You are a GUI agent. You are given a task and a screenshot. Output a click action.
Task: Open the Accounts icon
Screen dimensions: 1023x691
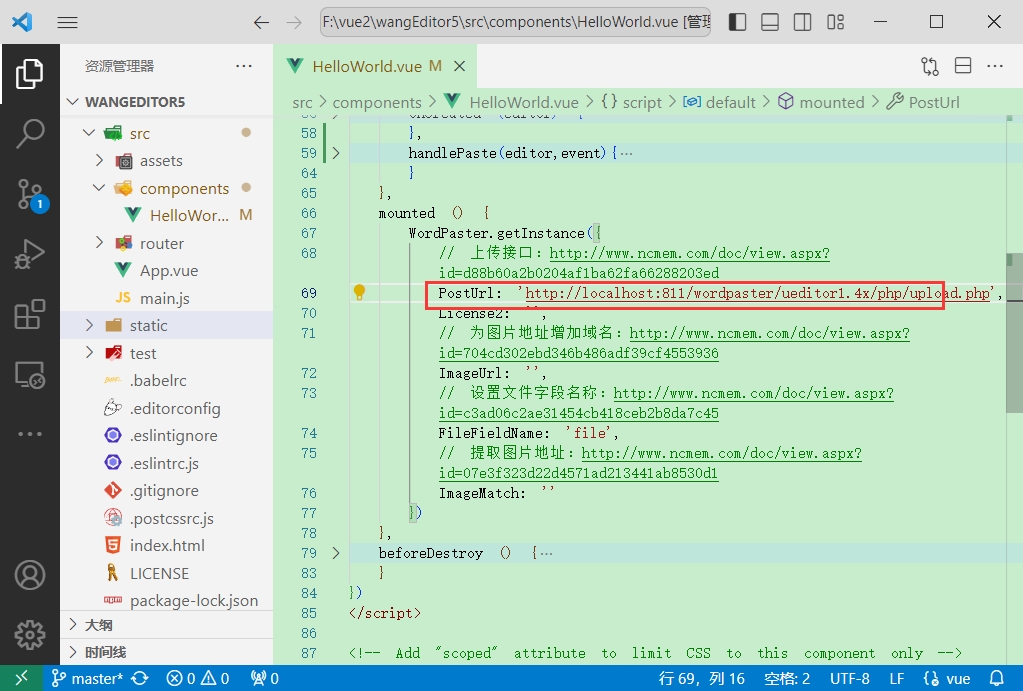[x=30, y=575]
